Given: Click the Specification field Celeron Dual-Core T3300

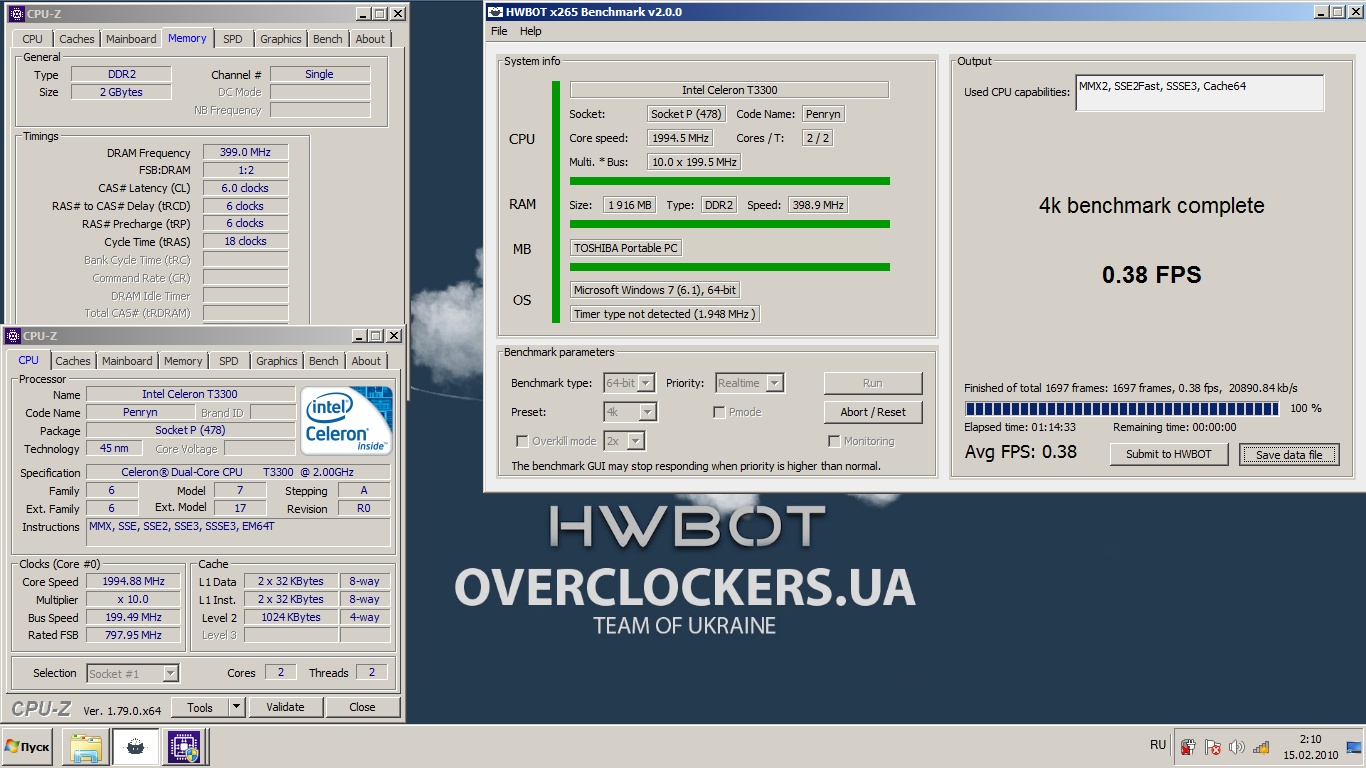Looking at the screenshot, I should click(237, 472).
